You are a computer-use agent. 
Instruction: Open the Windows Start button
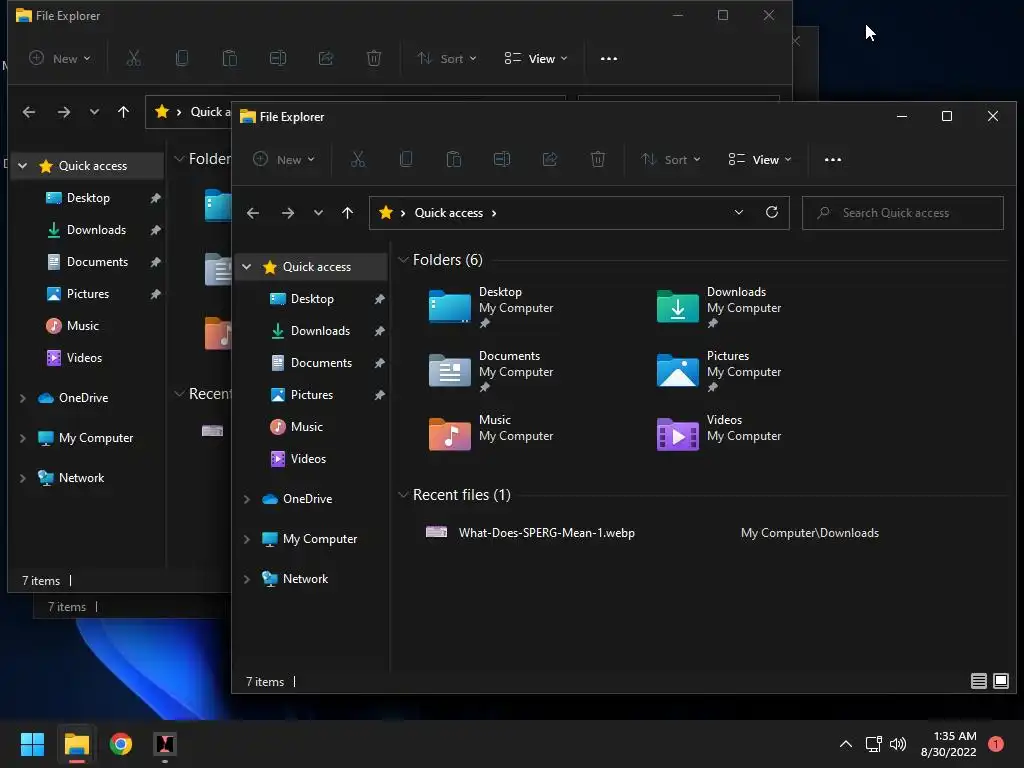tap(32, 744)
